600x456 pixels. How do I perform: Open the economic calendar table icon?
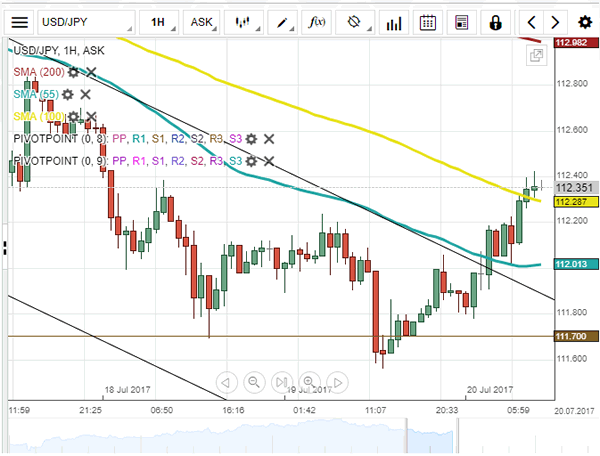click(x=461, y=23)
